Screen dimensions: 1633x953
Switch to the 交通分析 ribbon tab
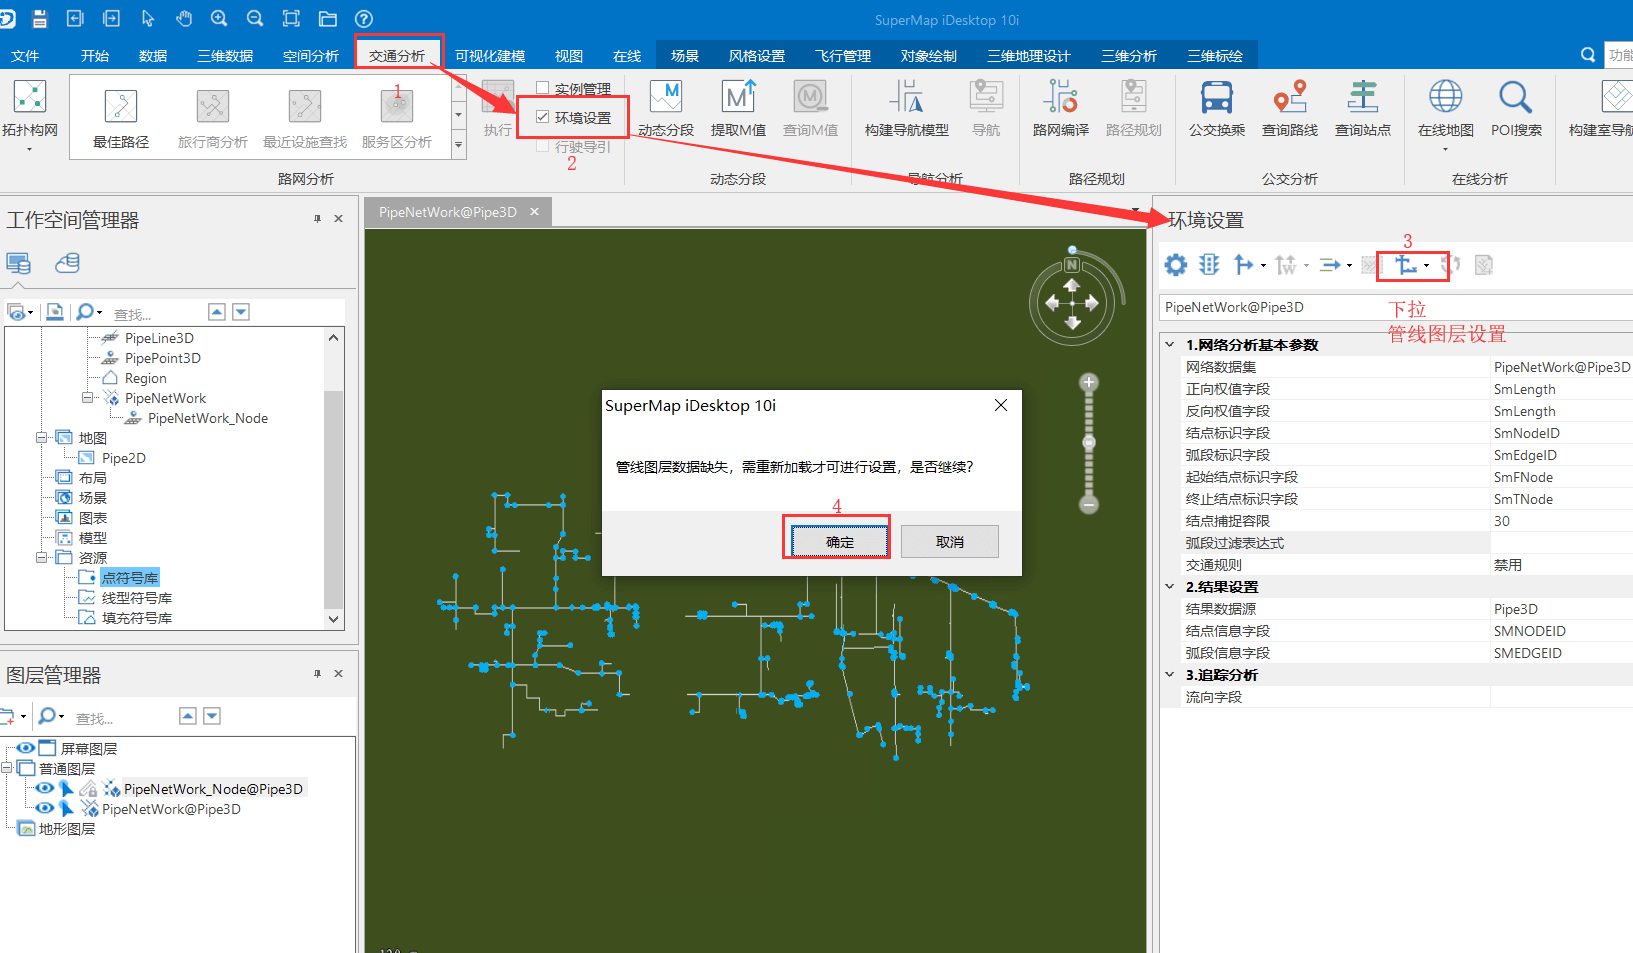[397, 56]
